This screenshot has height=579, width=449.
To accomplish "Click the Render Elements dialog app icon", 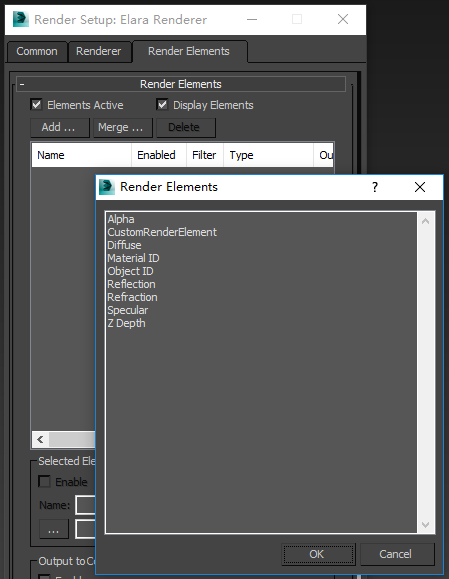I will pos(107,187).
